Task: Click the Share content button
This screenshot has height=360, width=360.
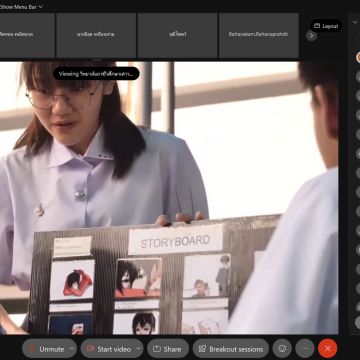Action: tap(168, 349)
